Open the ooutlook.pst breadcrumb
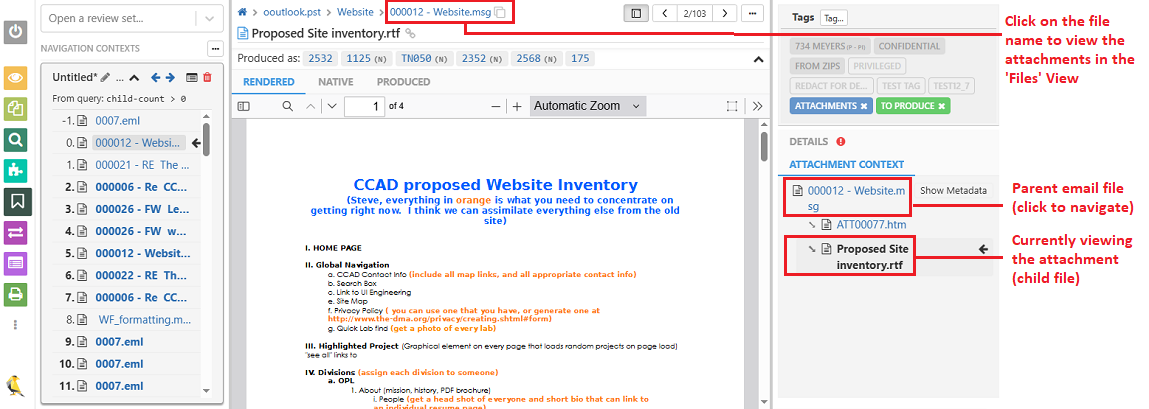Viewport: 1149px width, 409px height. [294, 12]
